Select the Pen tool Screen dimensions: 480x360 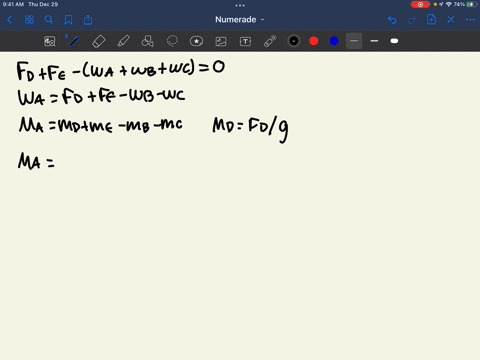pyautogui.click(x=74, y=41)
